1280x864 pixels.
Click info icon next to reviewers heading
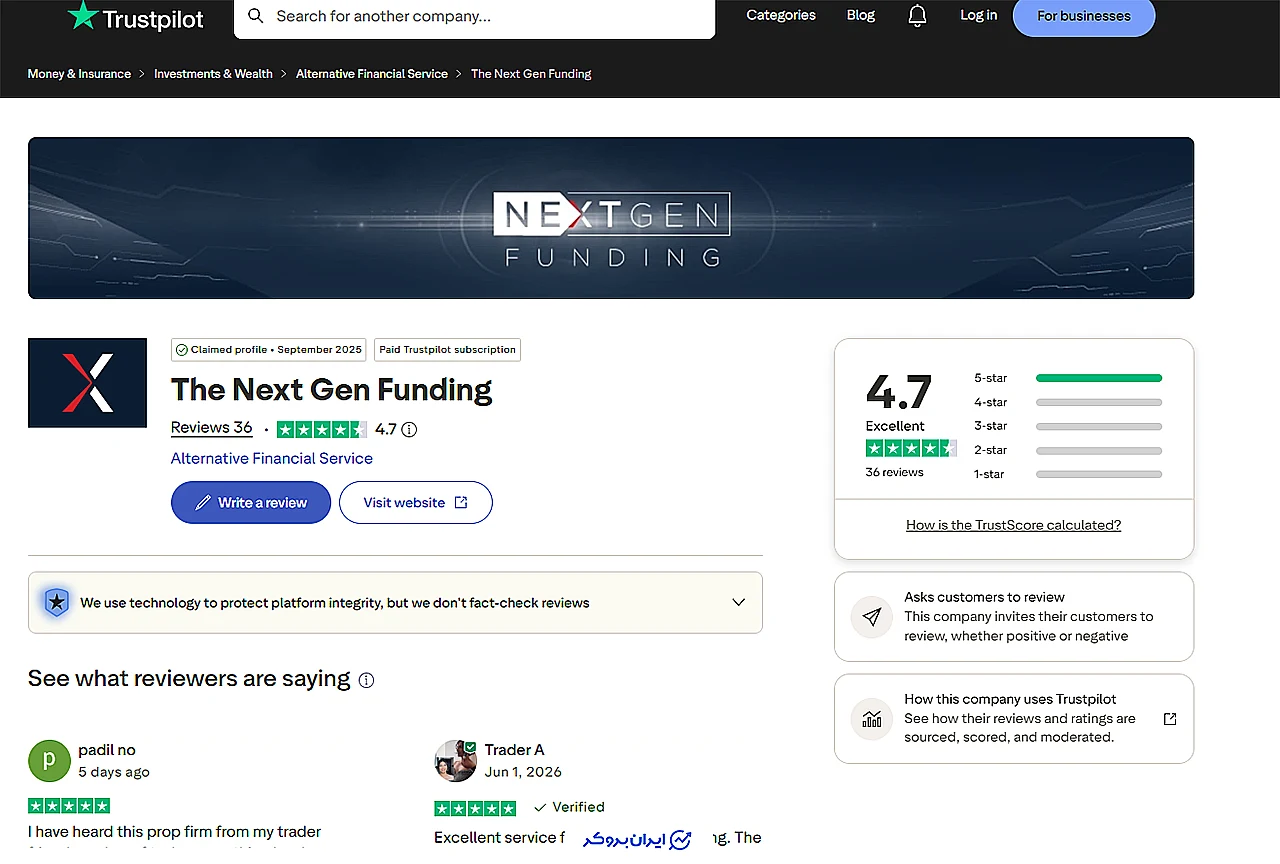click(x=366, y=680)
